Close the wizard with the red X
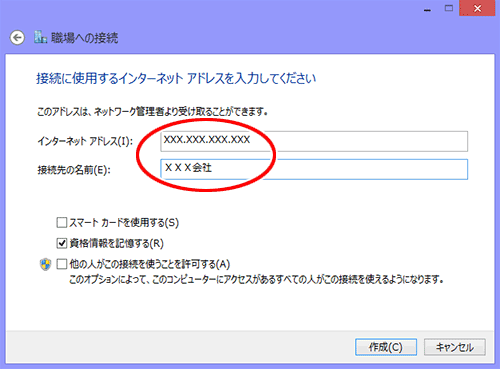 [477, 8]
